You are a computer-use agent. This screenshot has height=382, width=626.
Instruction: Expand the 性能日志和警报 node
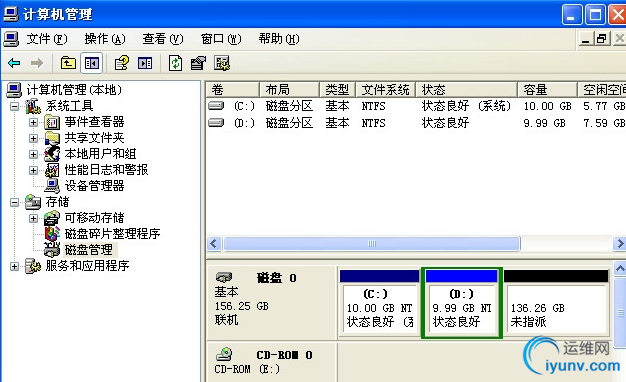[34, 170]
